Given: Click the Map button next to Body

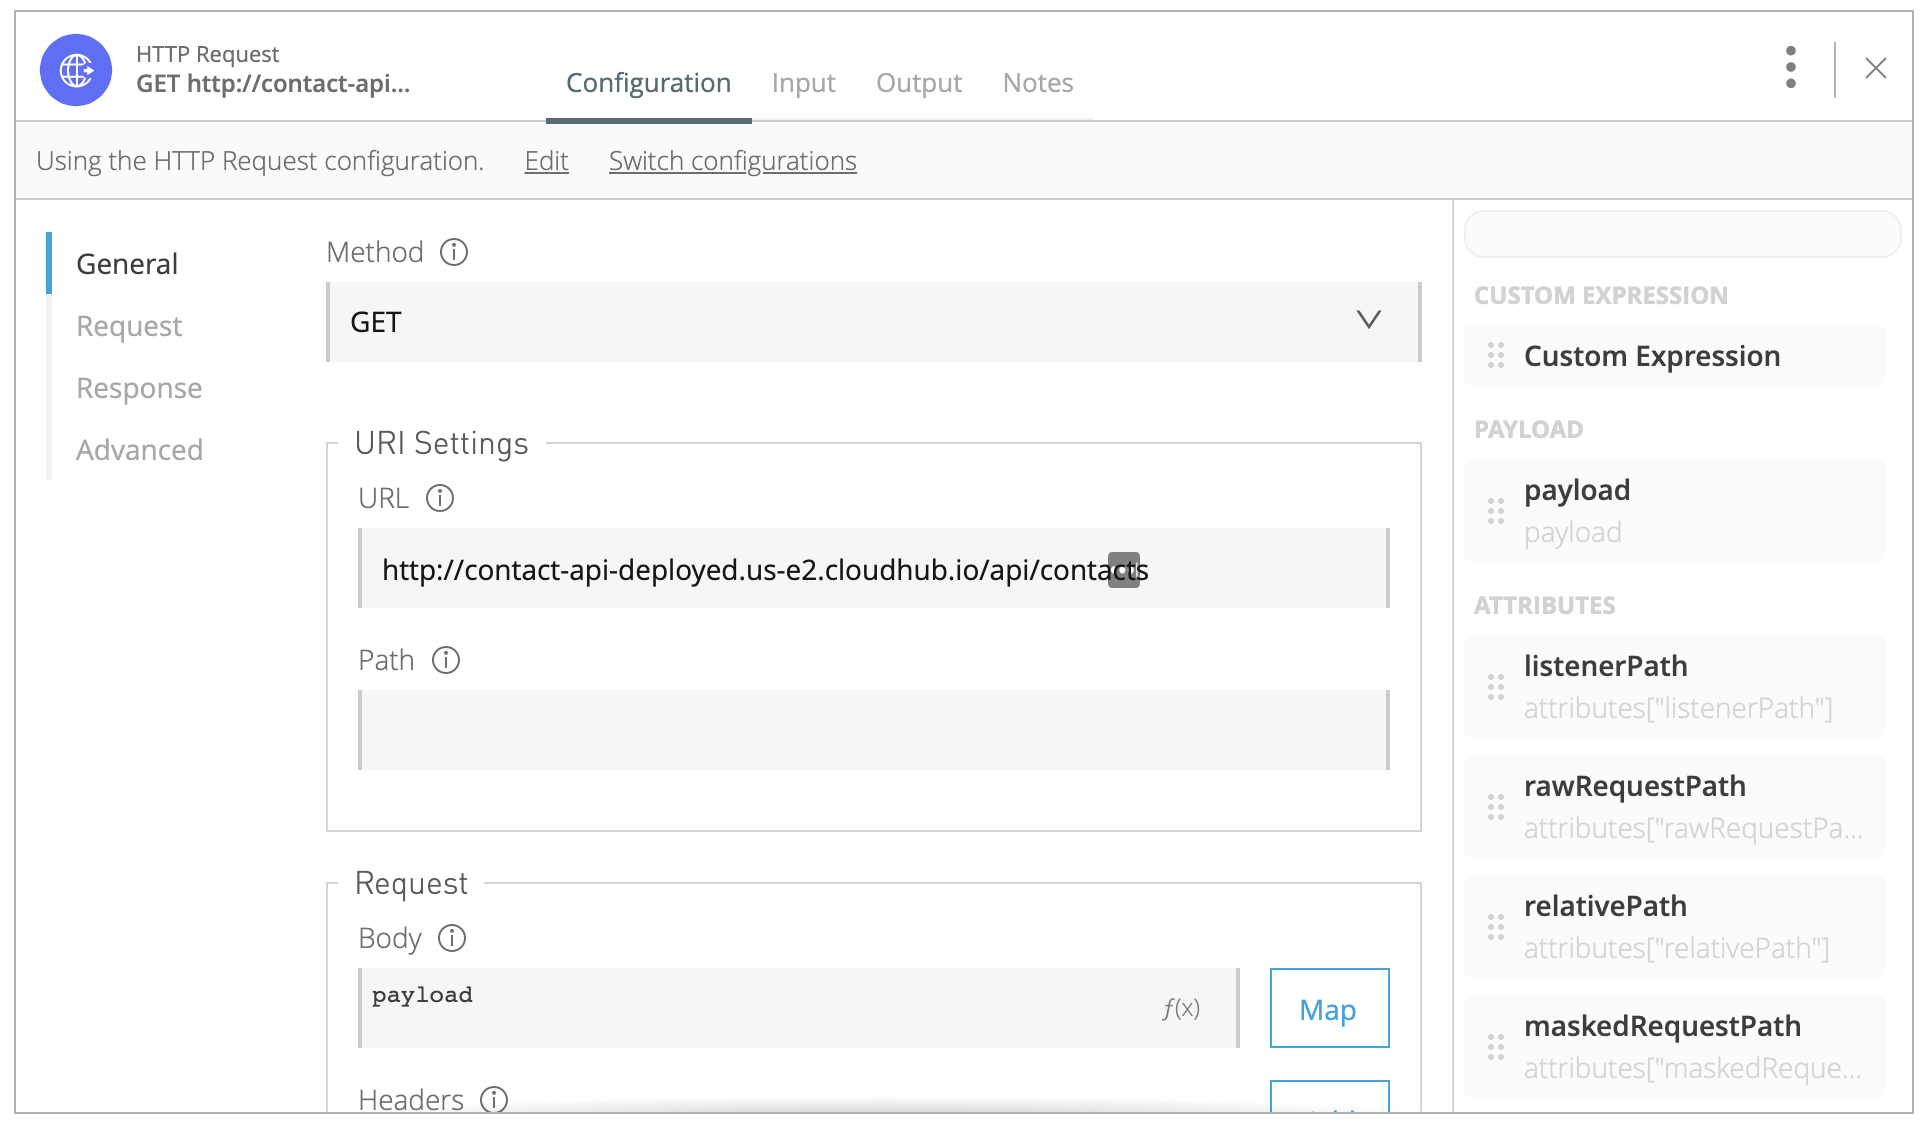Looking at the screenshot, I should tap(1329, 1008).
